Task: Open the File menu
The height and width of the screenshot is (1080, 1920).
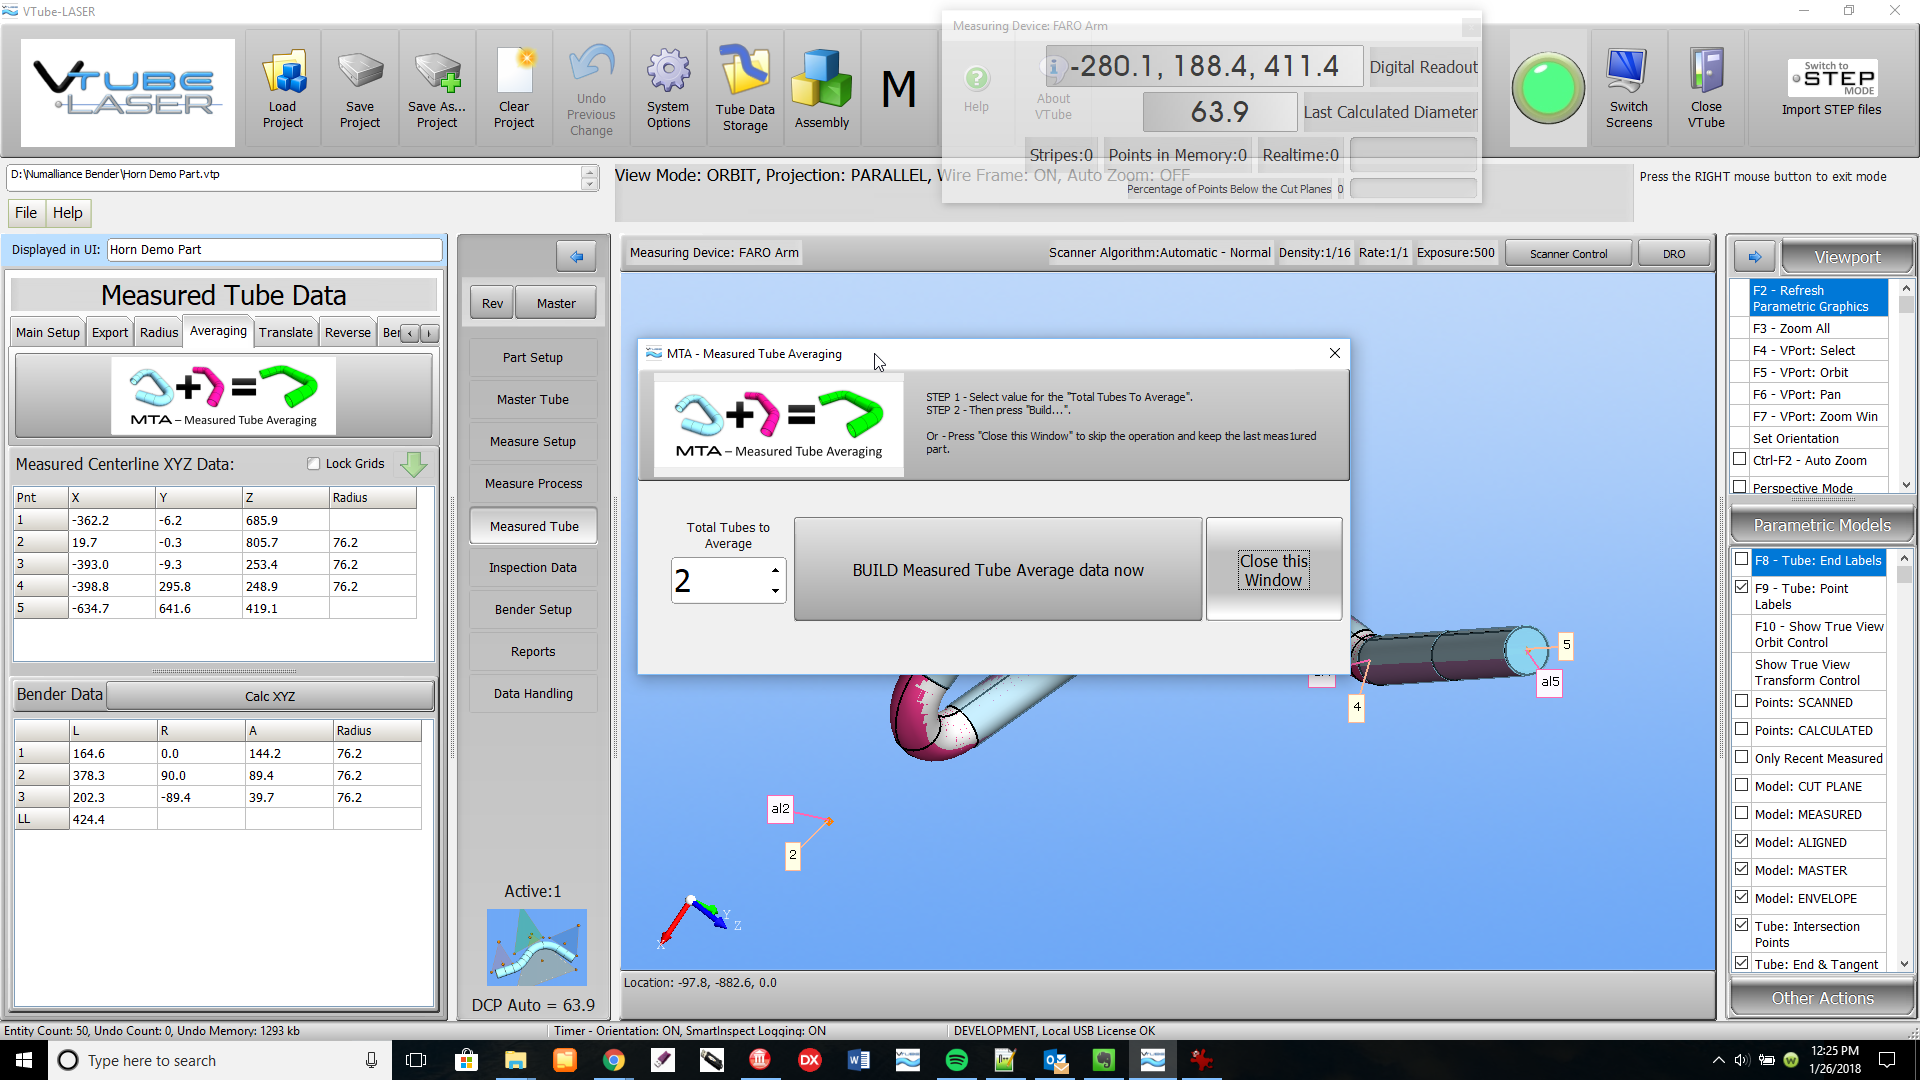Action: coord(26,213)
